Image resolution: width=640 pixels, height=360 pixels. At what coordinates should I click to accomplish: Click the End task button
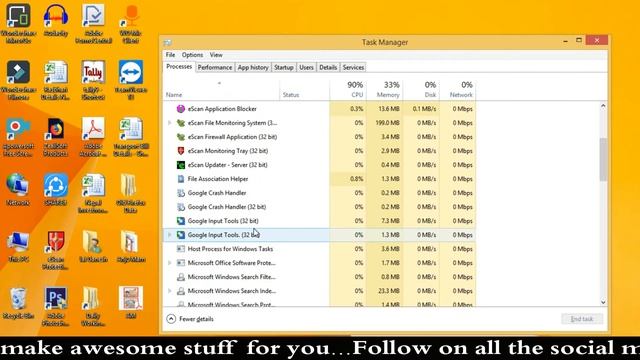582,319
